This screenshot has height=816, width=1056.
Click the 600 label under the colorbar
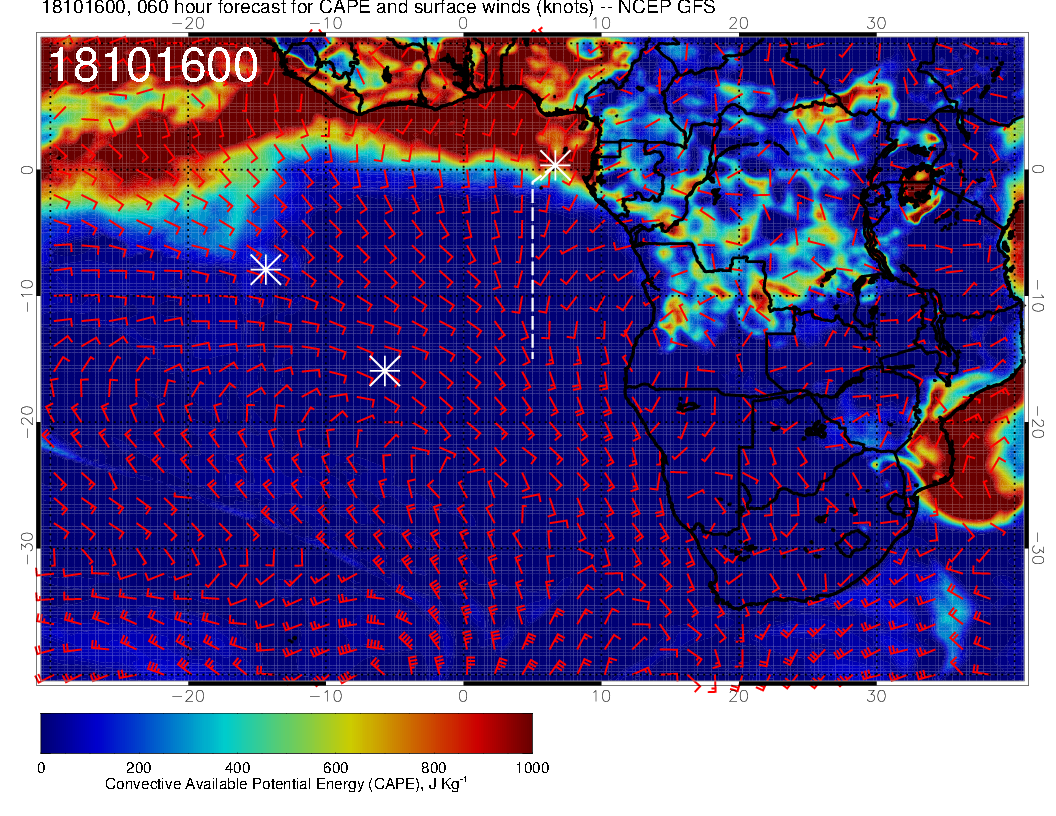click(x=335, y=767)
